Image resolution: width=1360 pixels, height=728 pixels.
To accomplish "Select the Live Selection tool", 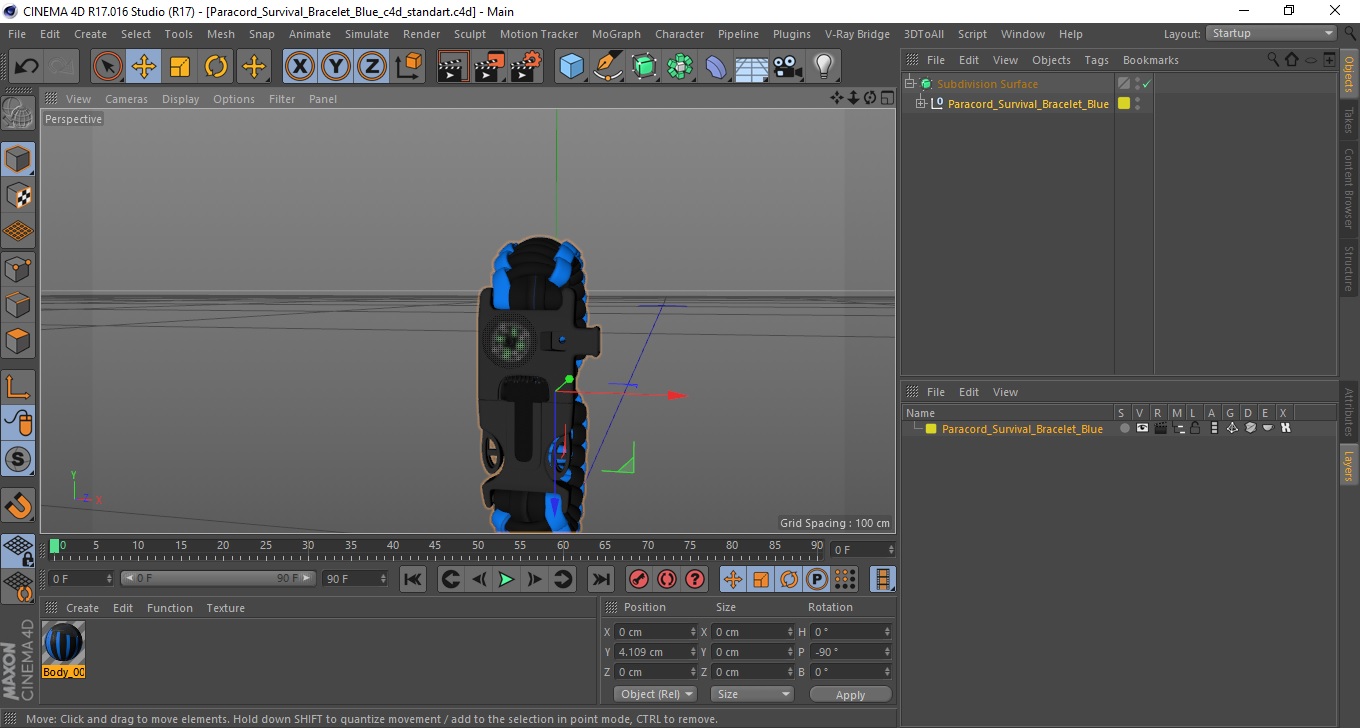I will [x=108, y=67].
